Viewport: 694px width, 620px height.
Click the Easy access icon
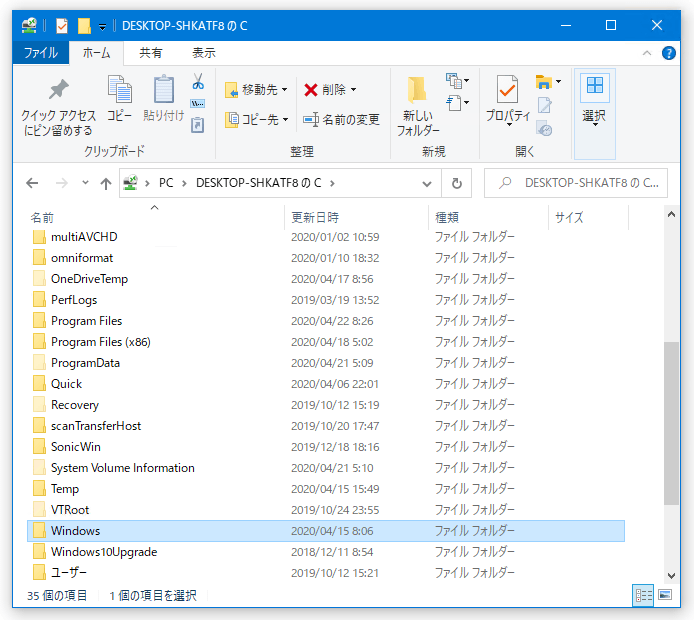tap(457, 103)
